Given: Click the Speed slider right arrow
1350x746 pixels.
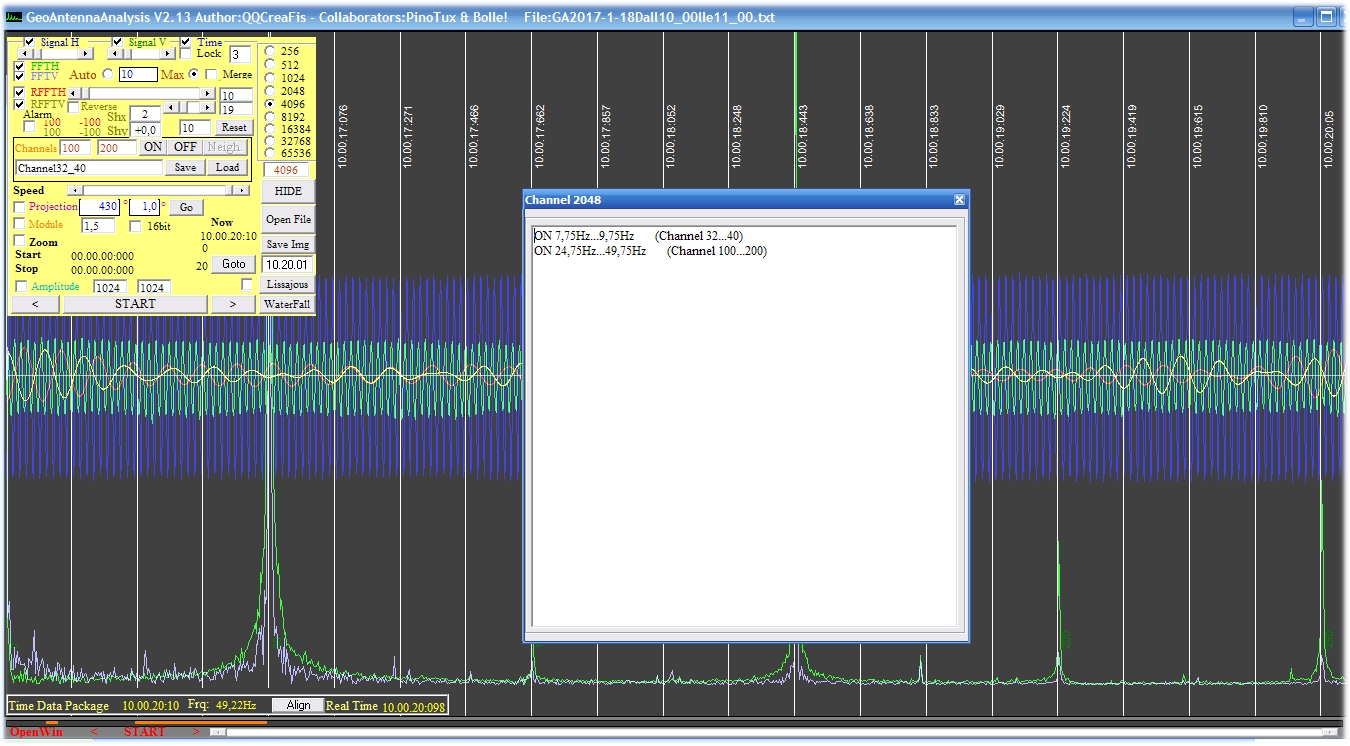Looking at the screenshot, I should pos(241,190).
